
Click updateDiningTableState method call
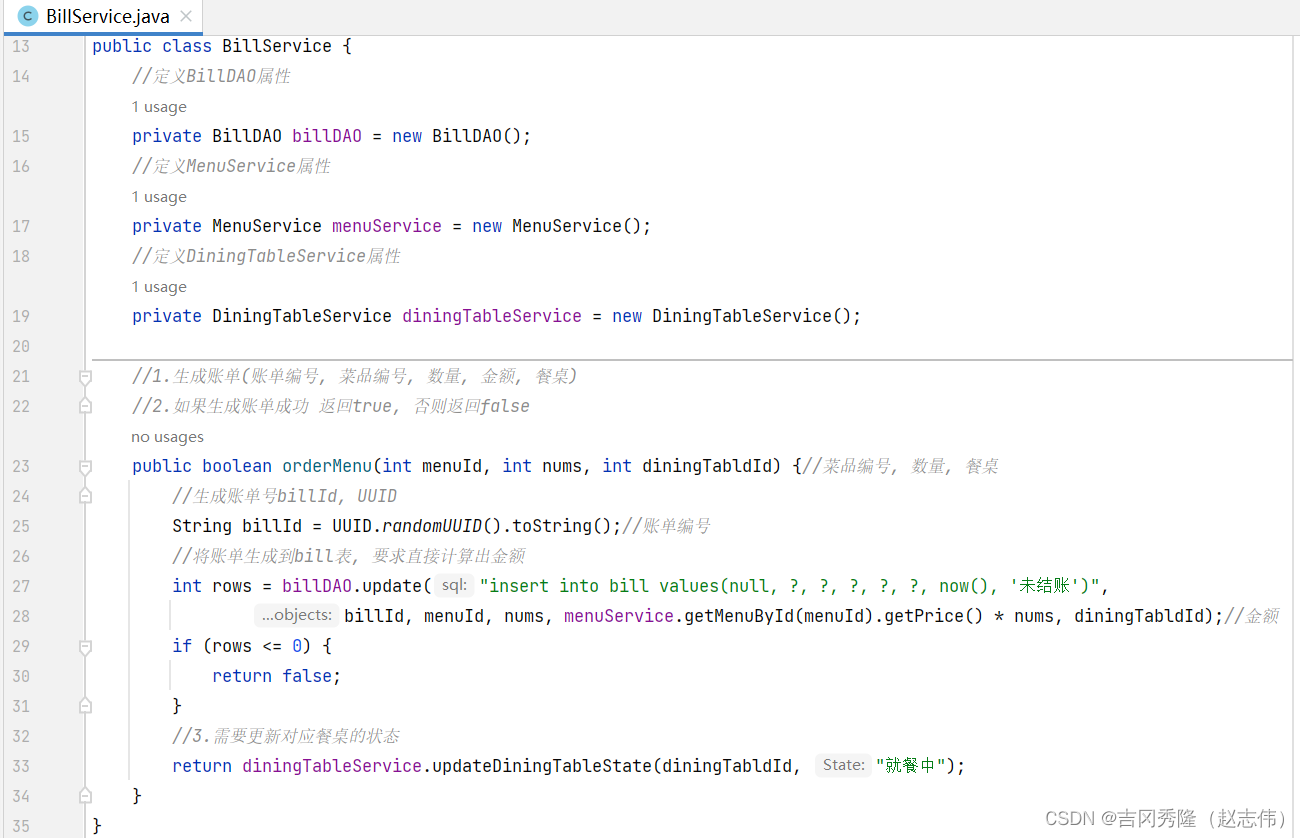542,766
